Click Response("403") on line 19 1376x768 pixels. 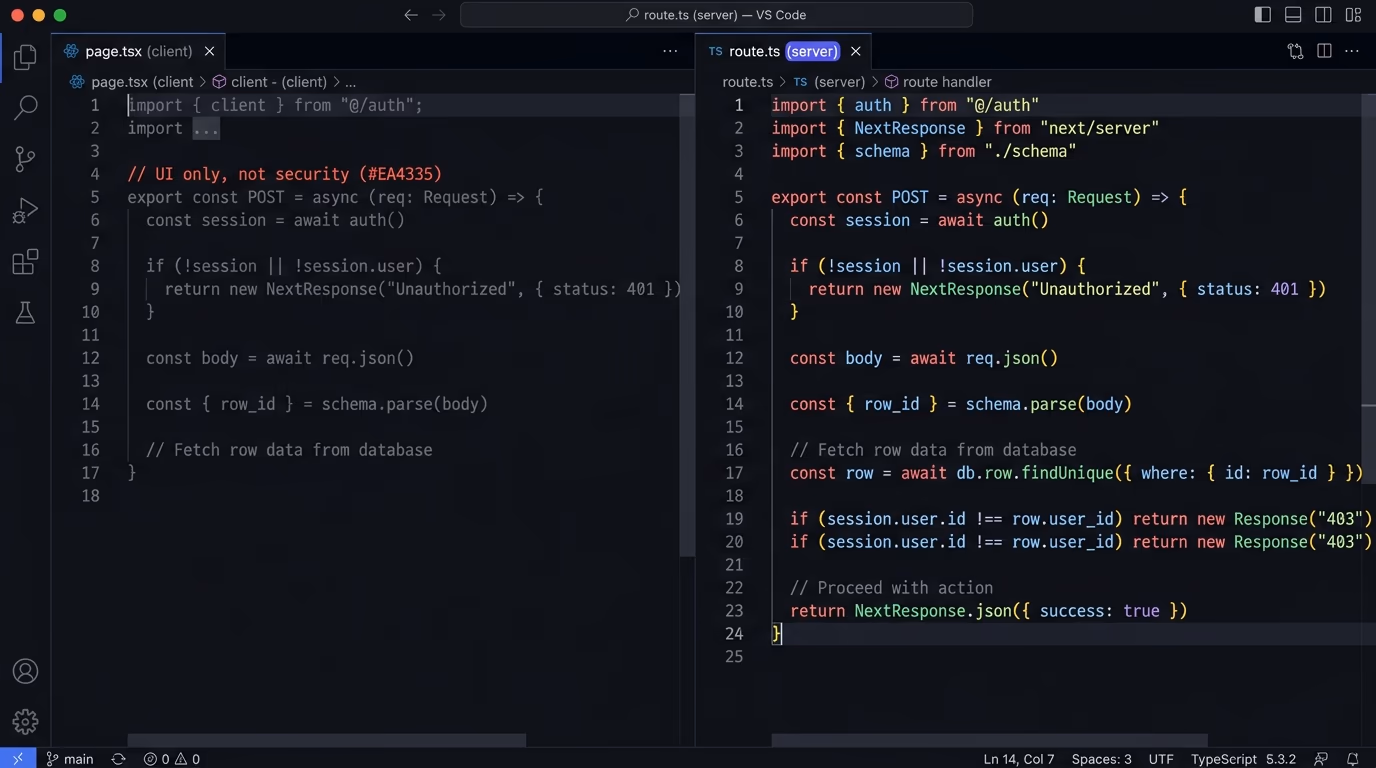click(x=1301, y=519)
